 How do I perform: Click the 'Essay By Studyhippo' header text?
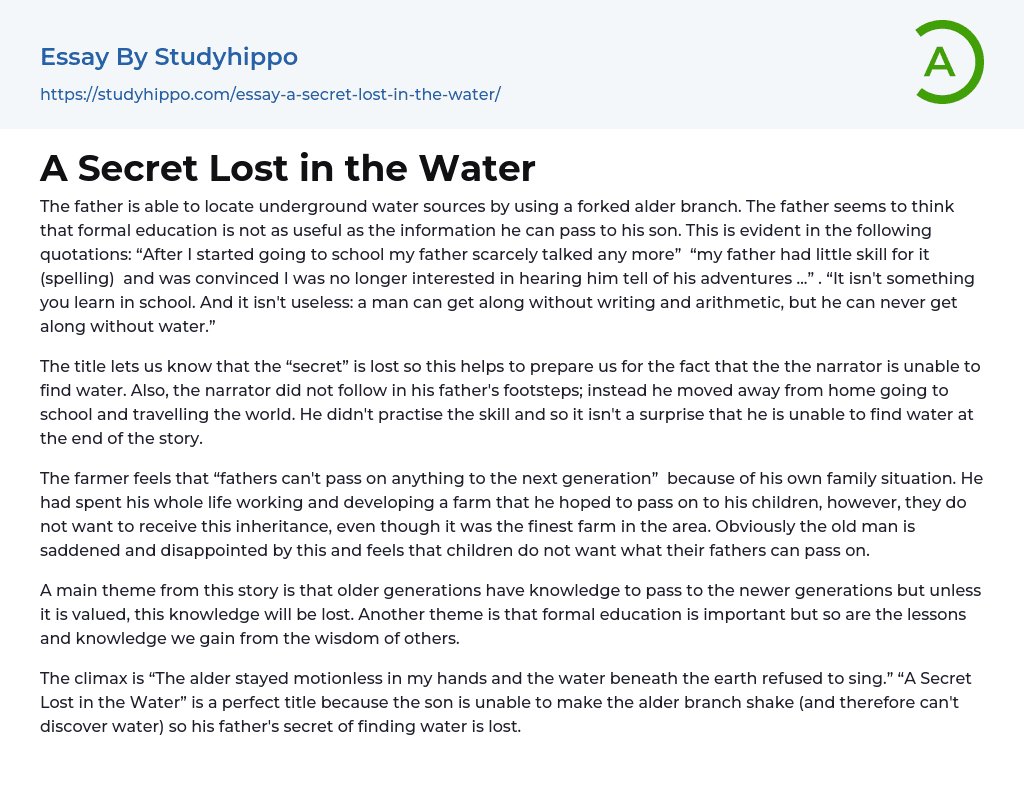point(169,57)
